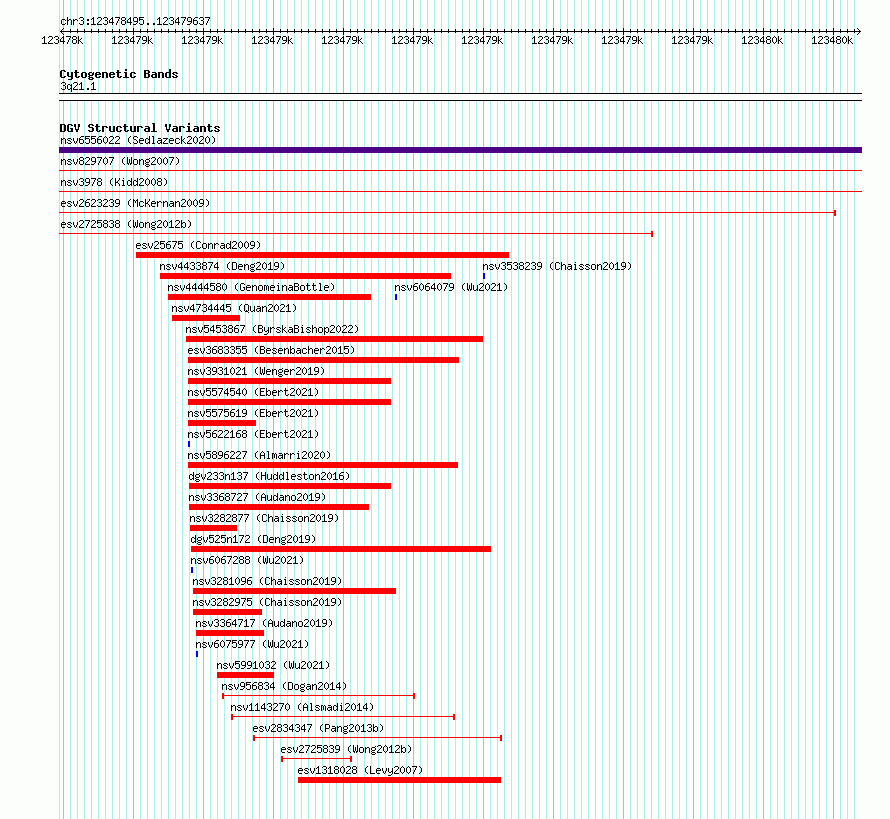Screen dimensions: 890x819
Task: Click nsv4734445 (Quan2021) label
Action: click(x=234, y=308)
